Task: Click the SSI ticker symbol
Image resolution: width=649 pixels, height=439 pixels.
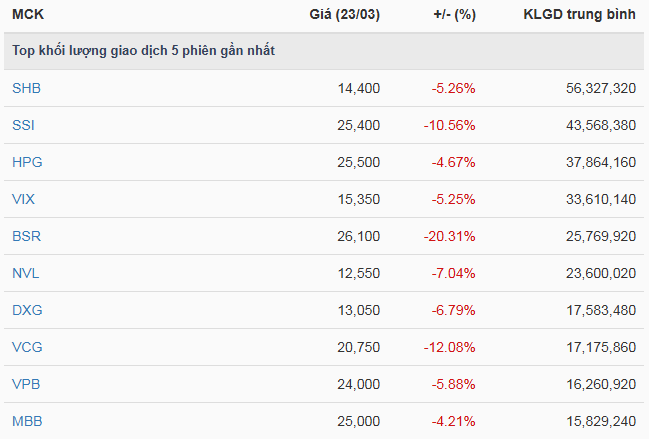Action: (23, 125)
